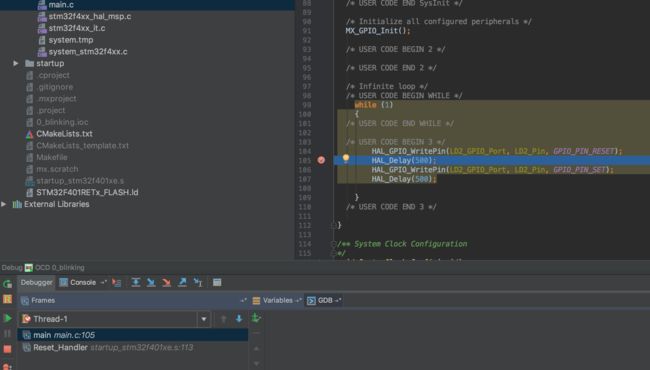Expand the startup folder
This screenshot has height=370, width=650.
pyautogui.click(x=15, y=63)
